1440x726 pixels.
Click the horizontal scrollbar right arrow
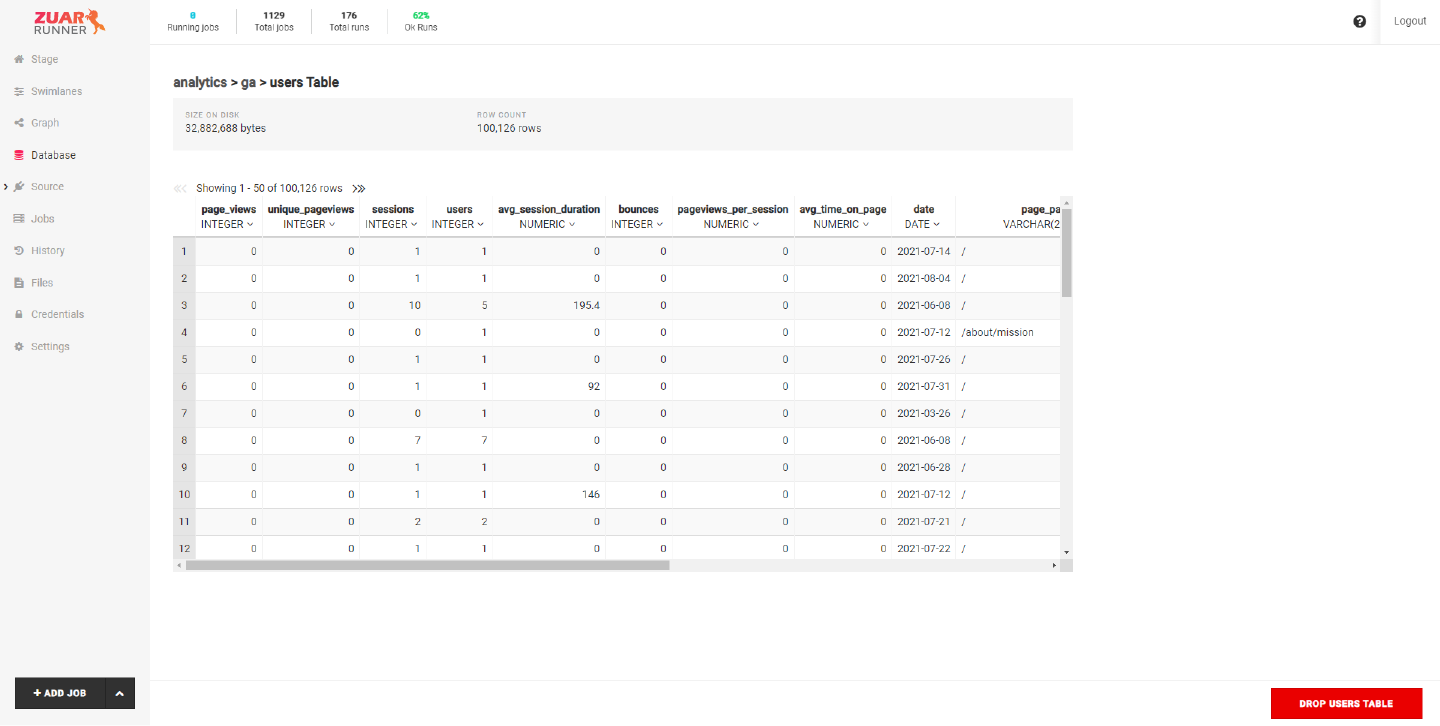[x=1054, y=565]
